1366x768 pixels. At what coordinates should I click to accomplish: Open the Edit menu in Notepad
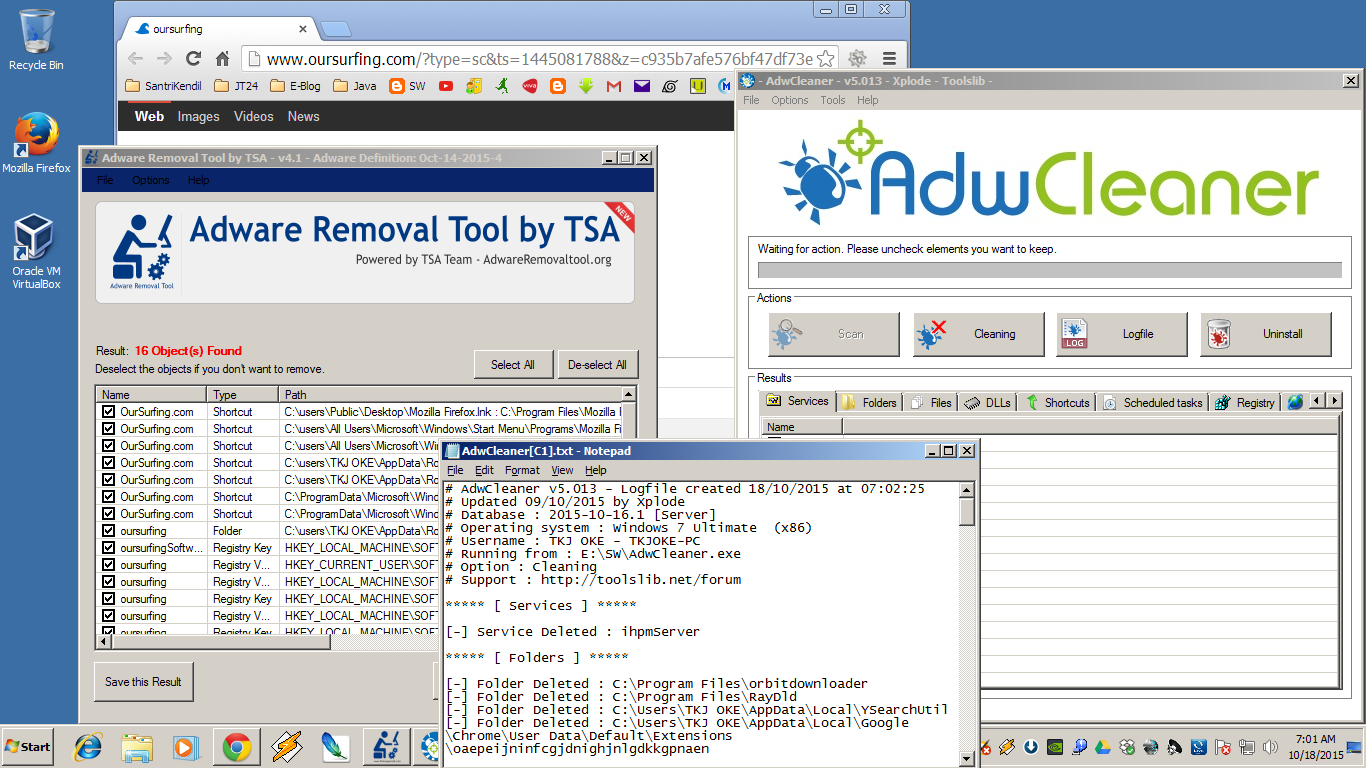coord(484,470)
